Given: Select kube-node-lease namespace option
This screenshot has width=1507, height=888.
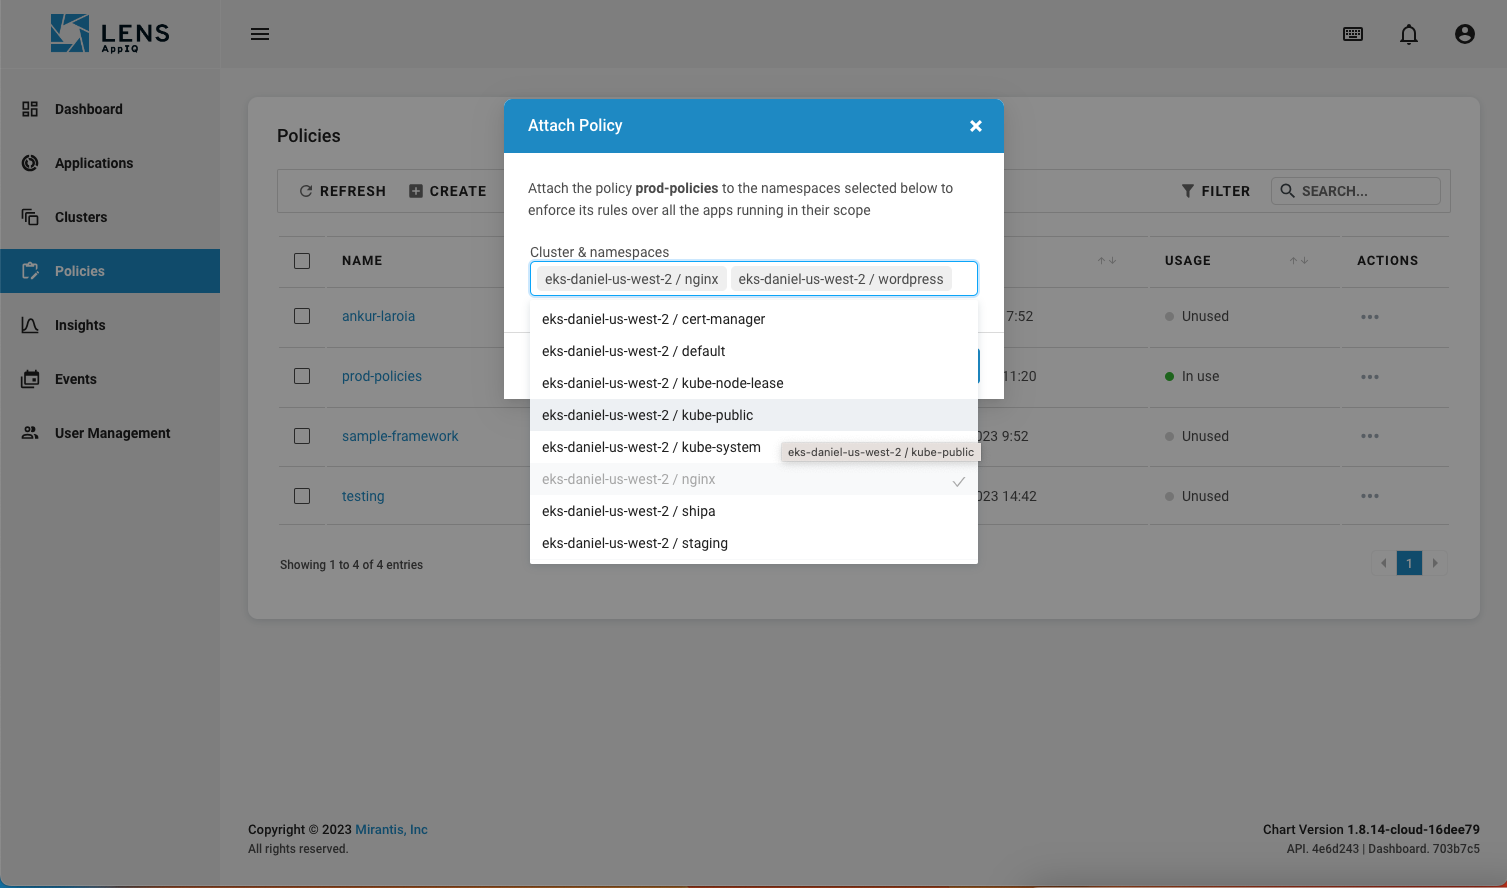Looking at the screenshot, I should coord(754,383).
